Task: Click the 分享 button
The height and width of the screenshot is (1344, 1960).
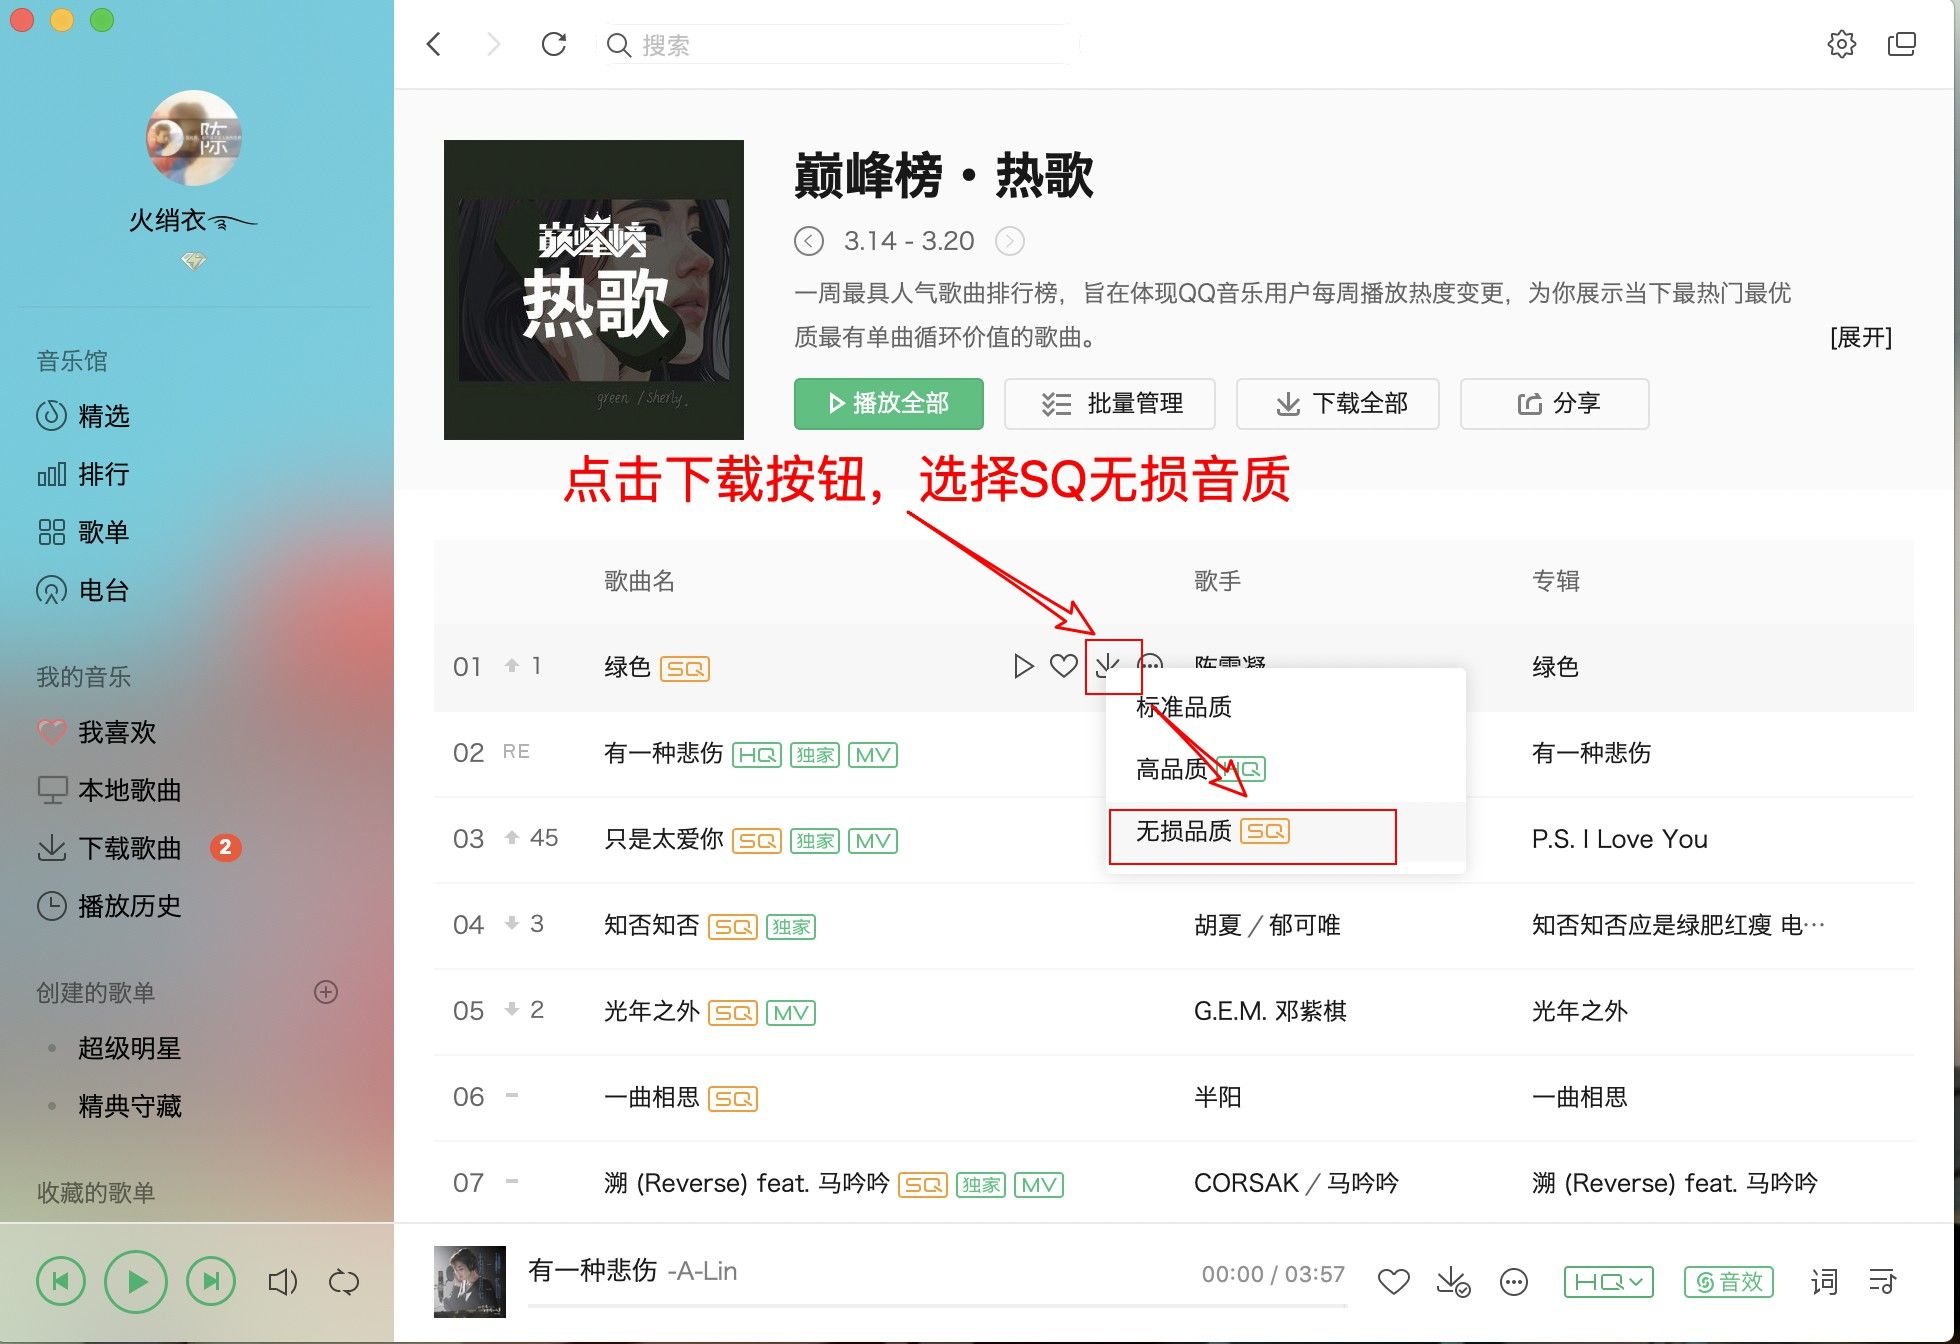Action: pos(1555,403)
